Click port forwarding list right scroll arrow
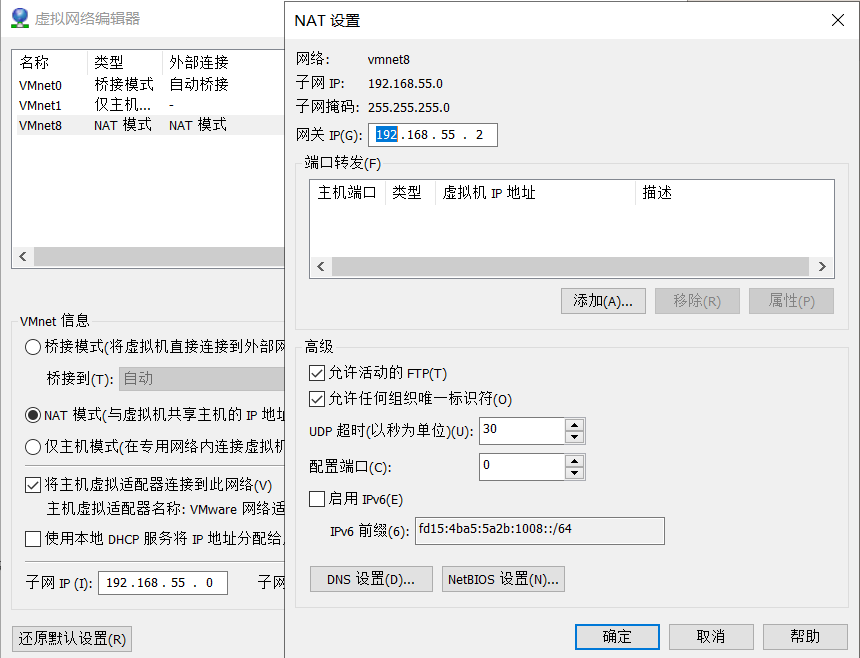 click(822, 266)
